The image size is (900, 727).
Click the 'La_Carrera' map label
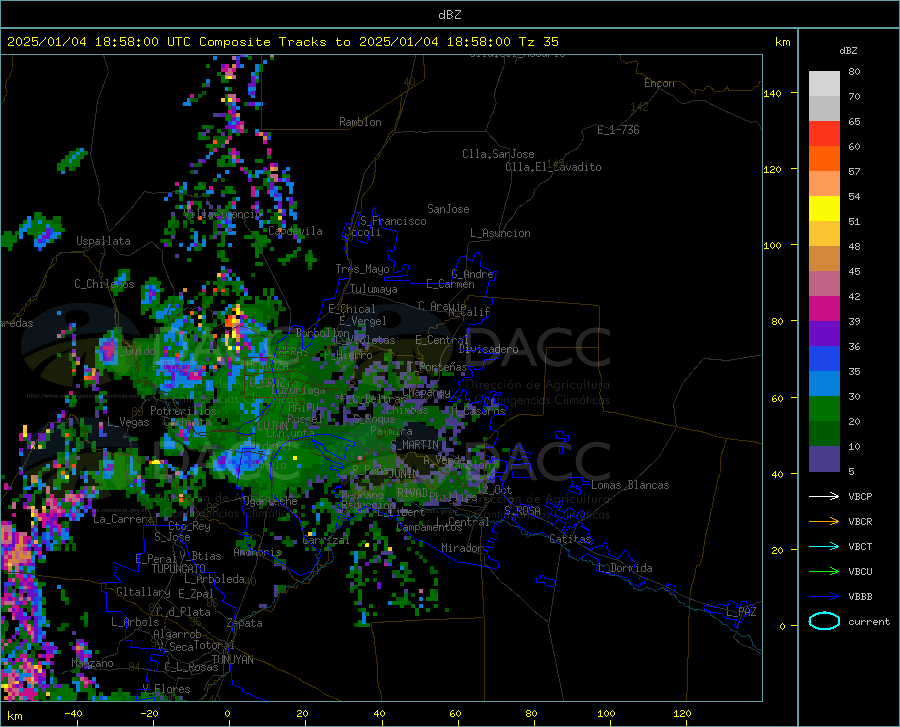[x=123, y=519]
